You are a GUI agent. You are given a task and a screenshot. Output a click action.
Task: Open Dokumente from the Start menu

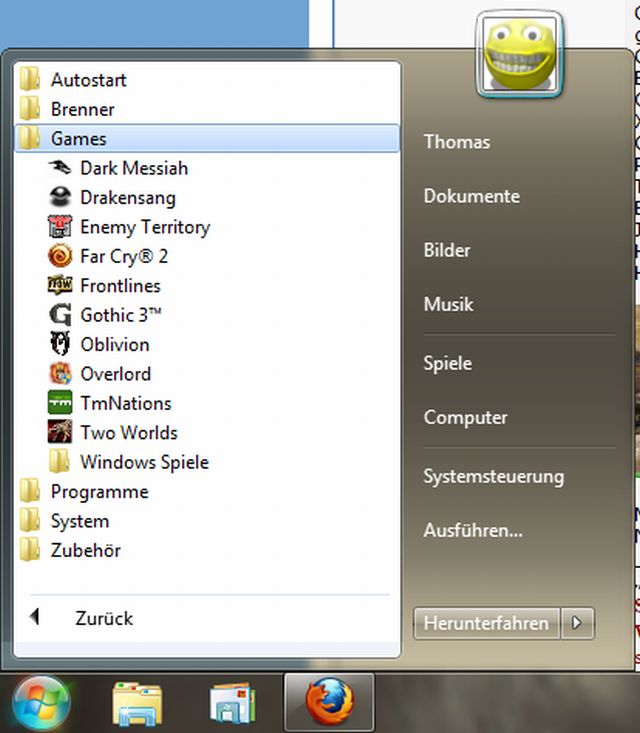tap(471, 196)
